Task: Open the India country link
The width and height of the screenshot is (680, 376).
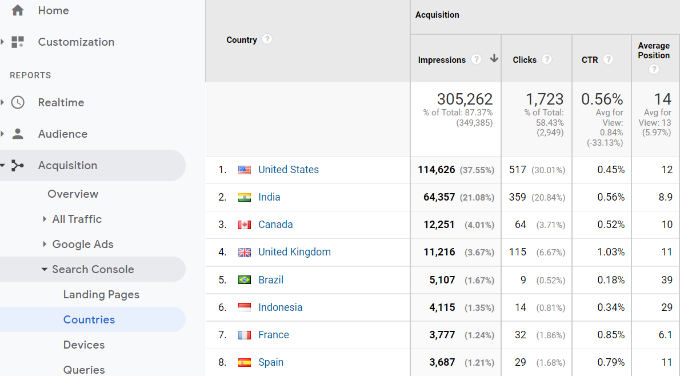Action: click(x=269, y=197)
